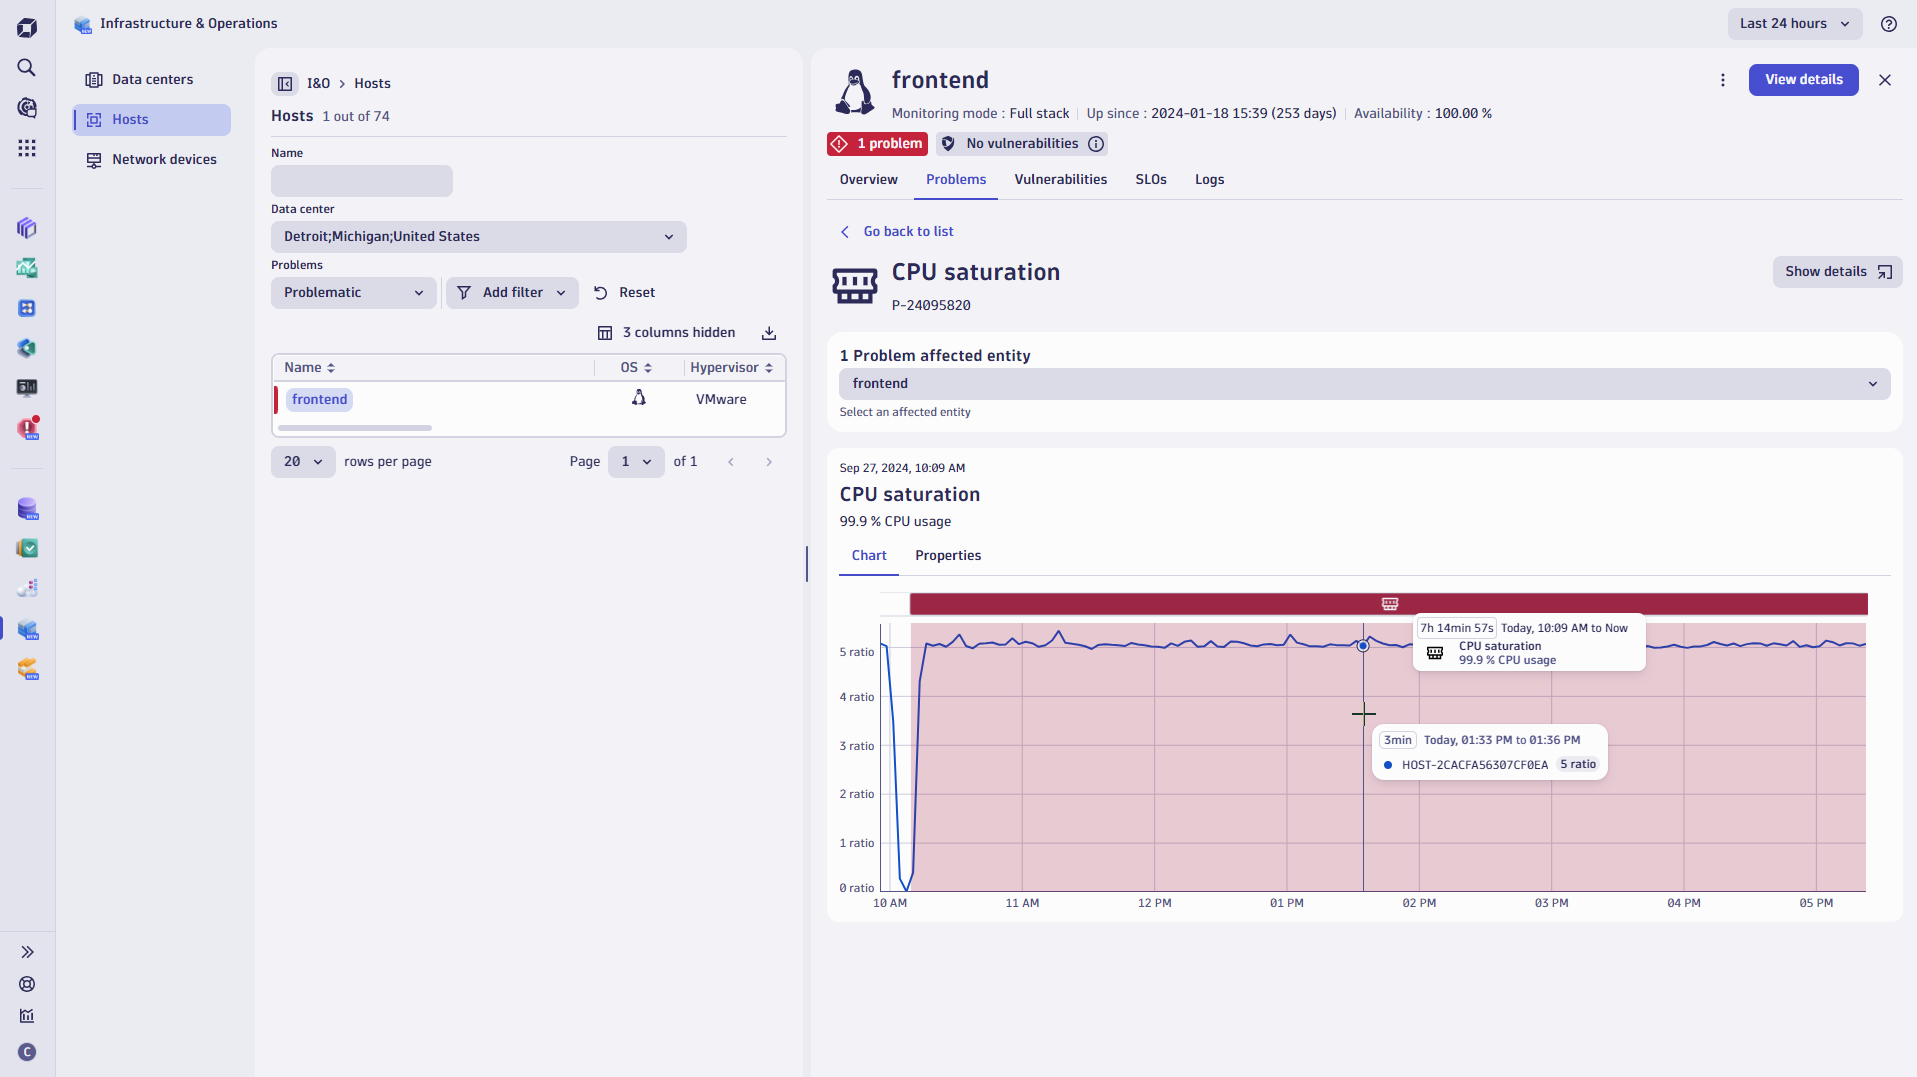Click the Name filter input field

point(361,180)
